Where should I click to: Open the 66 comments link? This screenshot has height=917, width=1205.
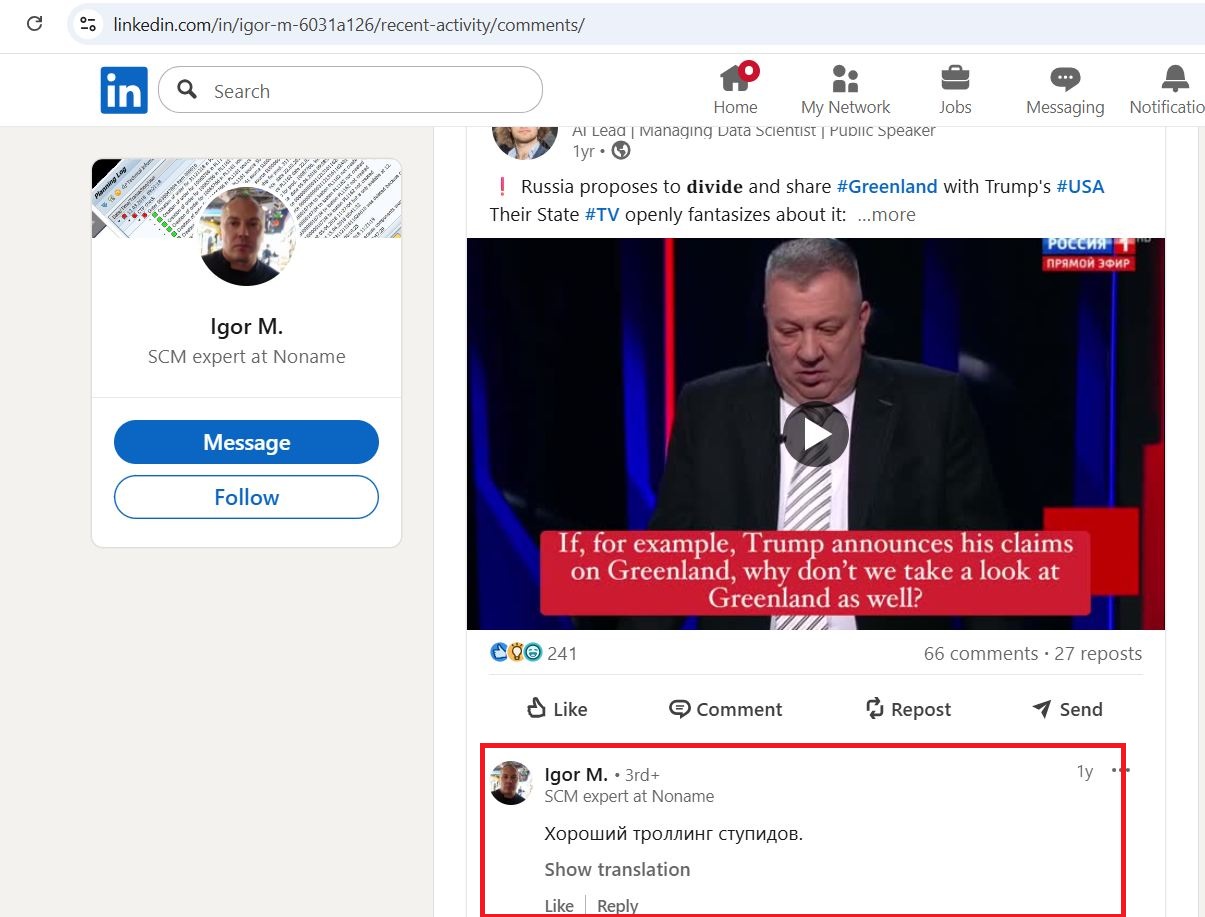(x=979, y=653)
